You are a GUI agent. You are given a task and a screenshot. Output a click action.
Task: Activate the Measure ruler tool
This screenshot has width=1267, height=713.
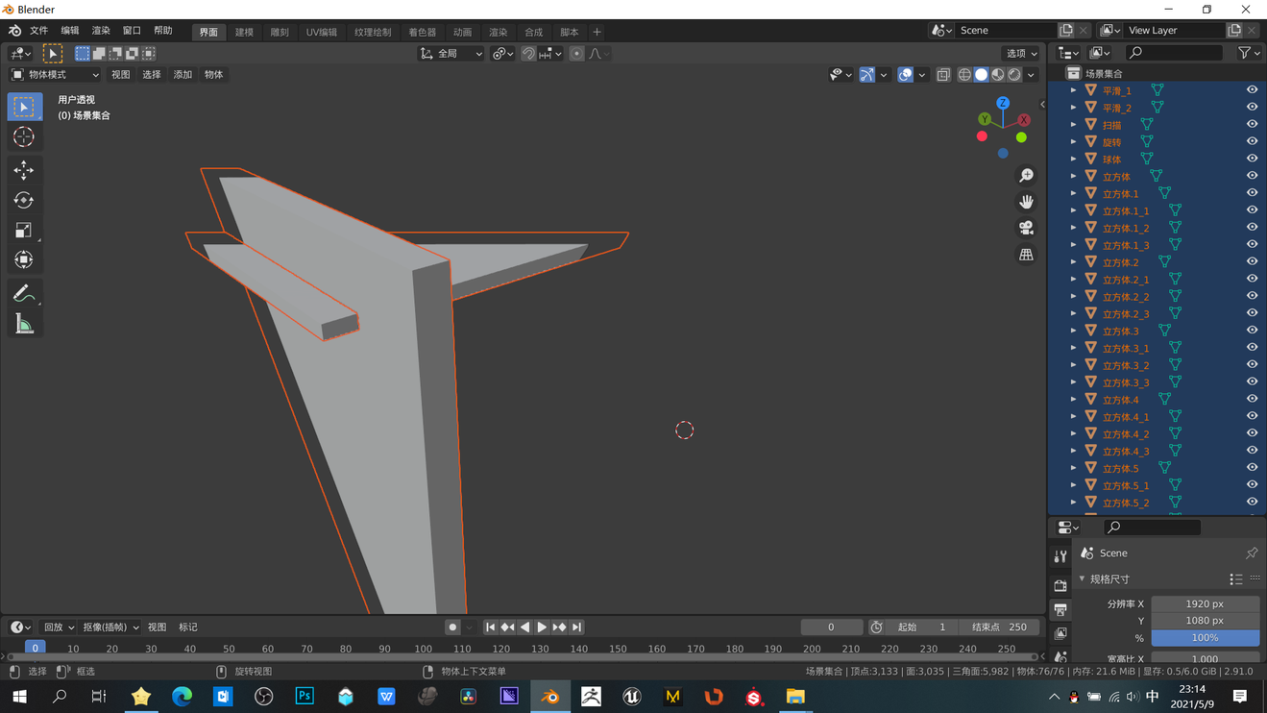pyautogui.click(x=24, y=324)
